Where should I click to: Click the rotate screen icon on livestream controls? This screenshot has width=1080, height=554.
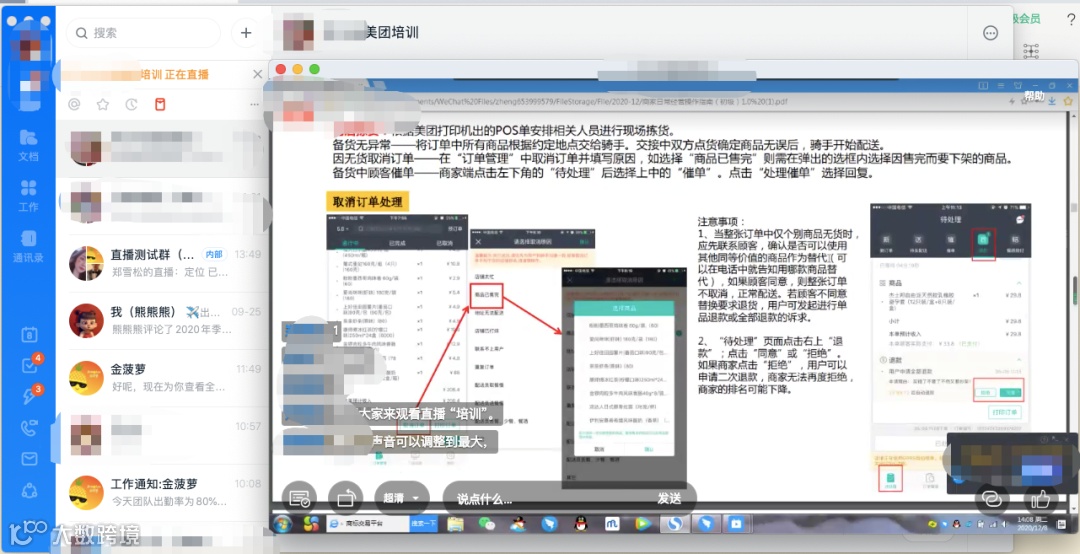click(345, 497)
